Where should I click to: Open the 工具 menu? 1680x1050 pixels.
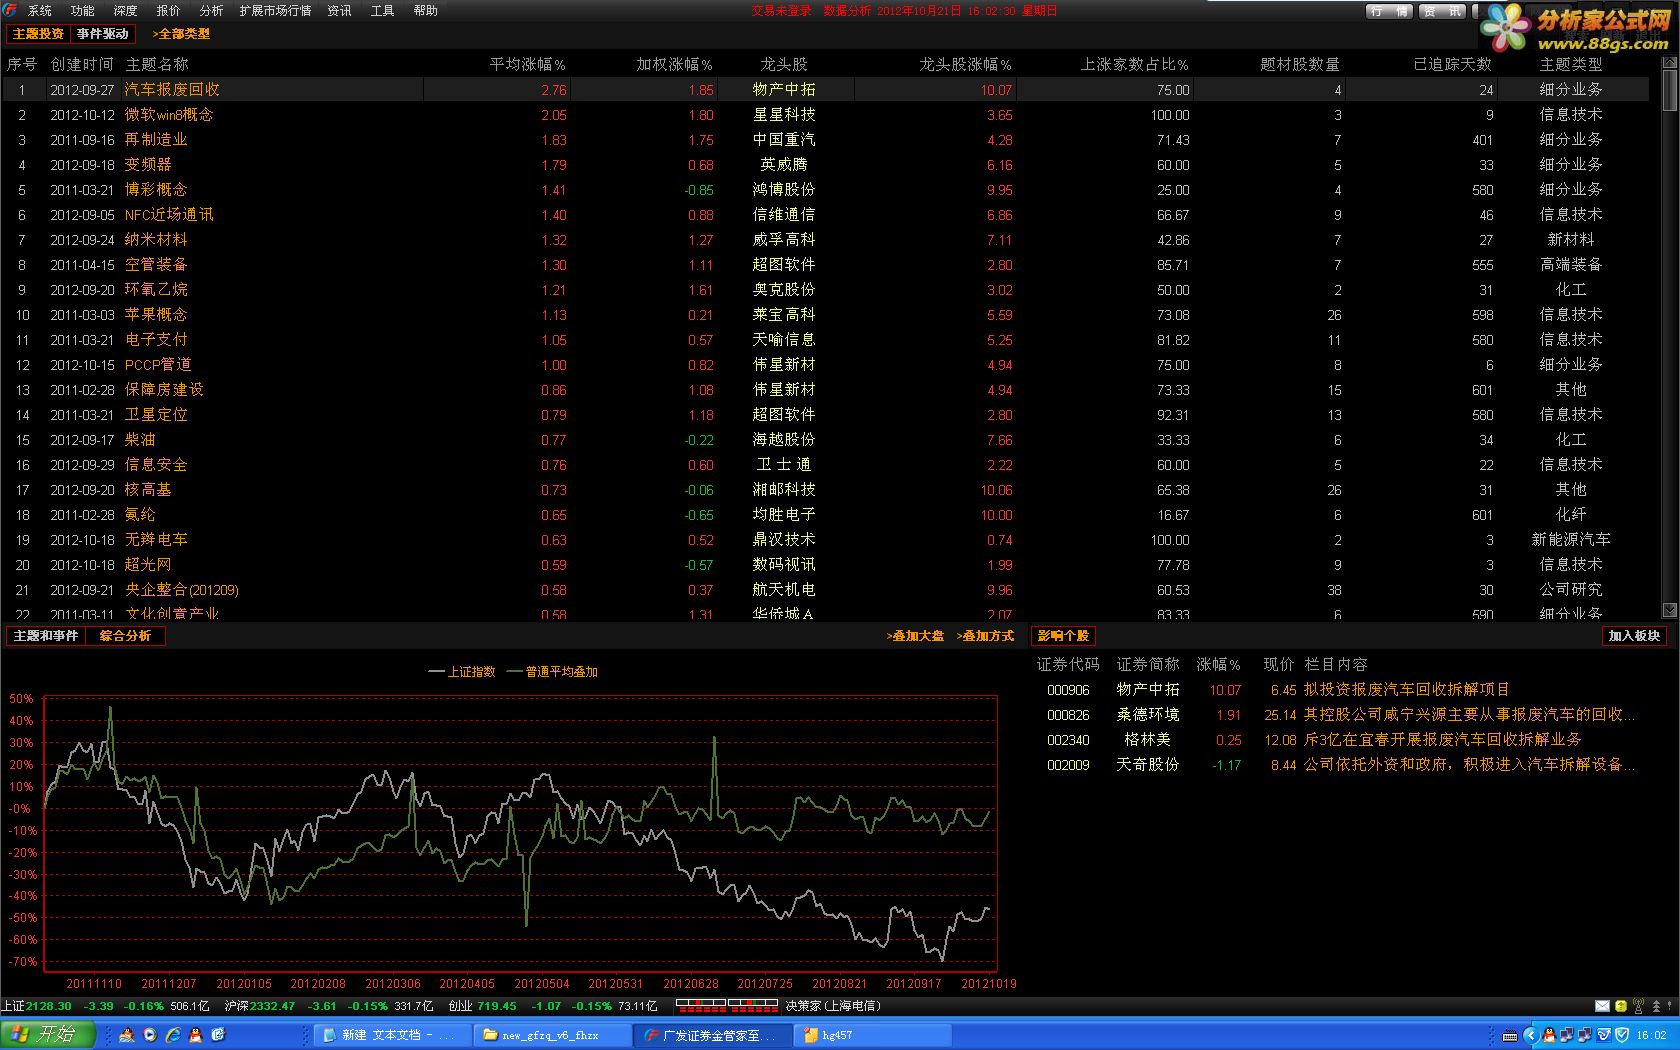[383, 11]
